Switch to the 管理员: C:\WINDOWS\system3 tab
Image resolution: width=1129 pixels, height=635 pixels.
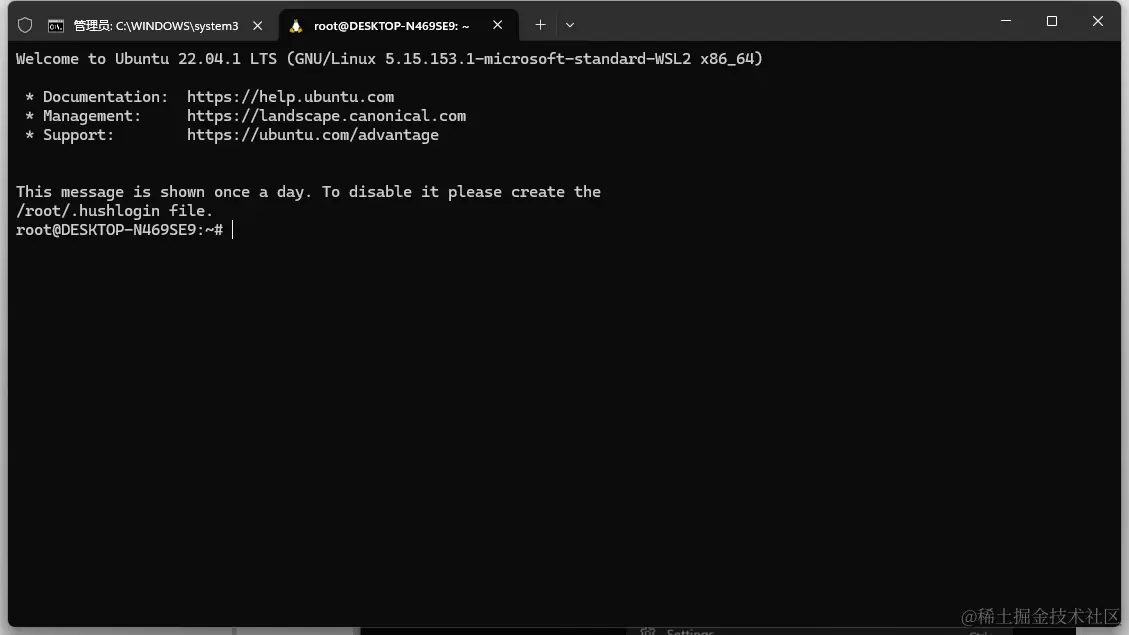point(156,26)
